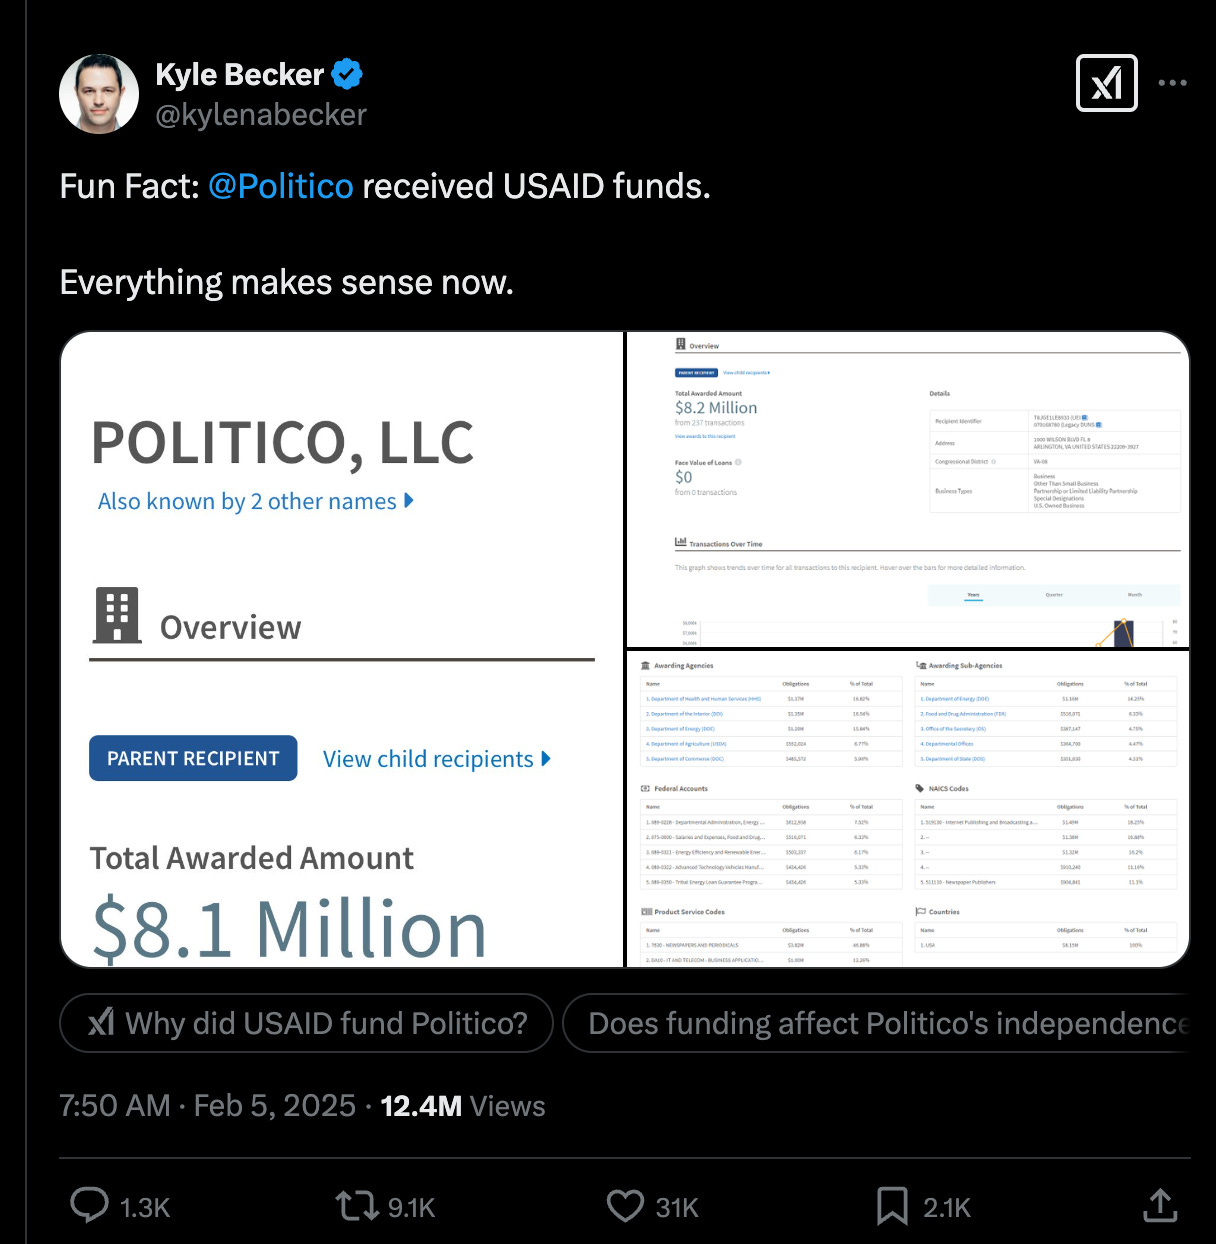Screen dimensions: 1216x1244
Task: Open Grok analysis via the xAI icon
Action: [1106, 84]
